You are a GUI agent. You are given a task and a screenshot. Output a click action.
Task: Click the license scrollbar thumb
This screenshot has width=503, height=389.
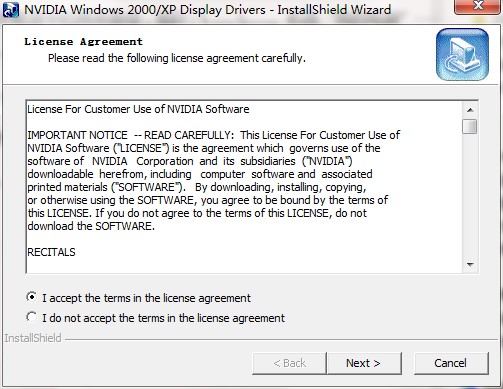pos(470,126)
